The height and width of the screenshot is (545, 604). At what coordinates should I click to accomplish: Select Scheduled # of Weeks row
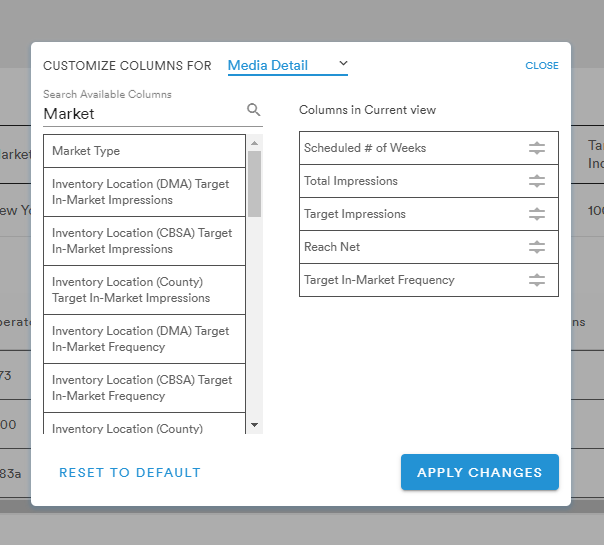pos(429,148)
